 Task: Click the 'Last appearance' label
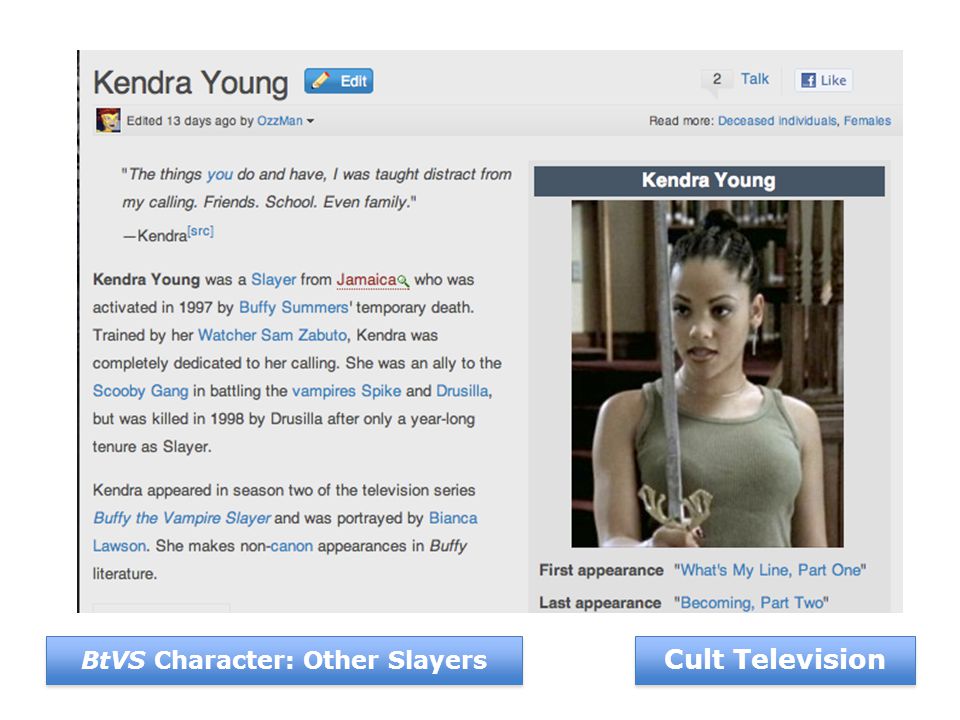click(x=600, y=603)
